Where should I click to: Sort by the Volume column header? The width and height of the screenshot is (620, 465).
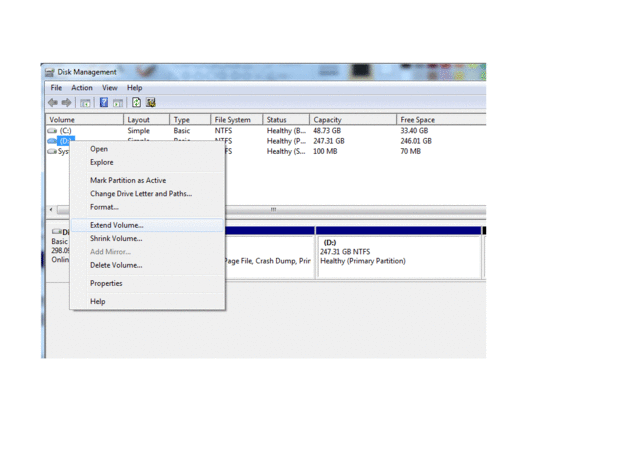pos(85,119)
